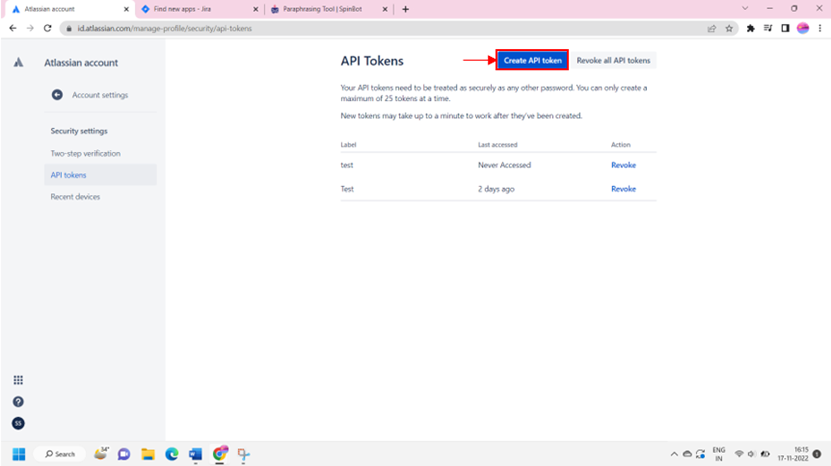The image size is (831, 466).
Task: Click the 'Security settings' sidebar heading
Action: [79, 131]
